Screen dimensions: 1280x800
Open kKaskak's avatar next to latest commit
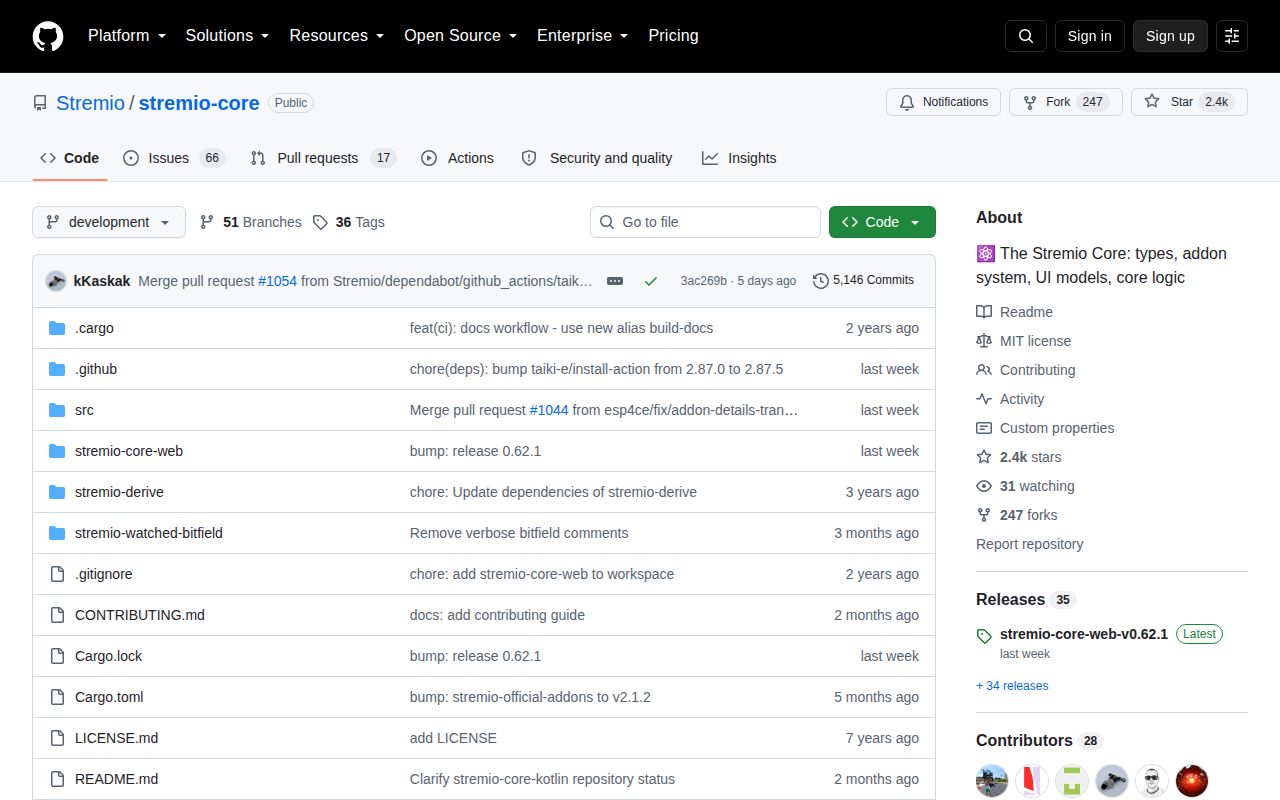click(56, 281)
